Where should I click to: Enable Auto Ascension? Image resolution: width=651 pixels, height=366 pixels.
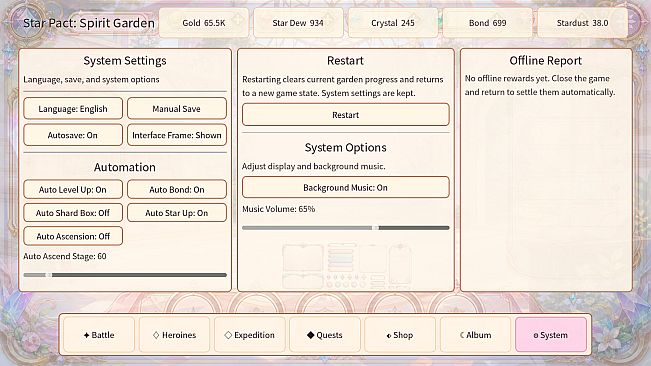click(x=73, y=236)
